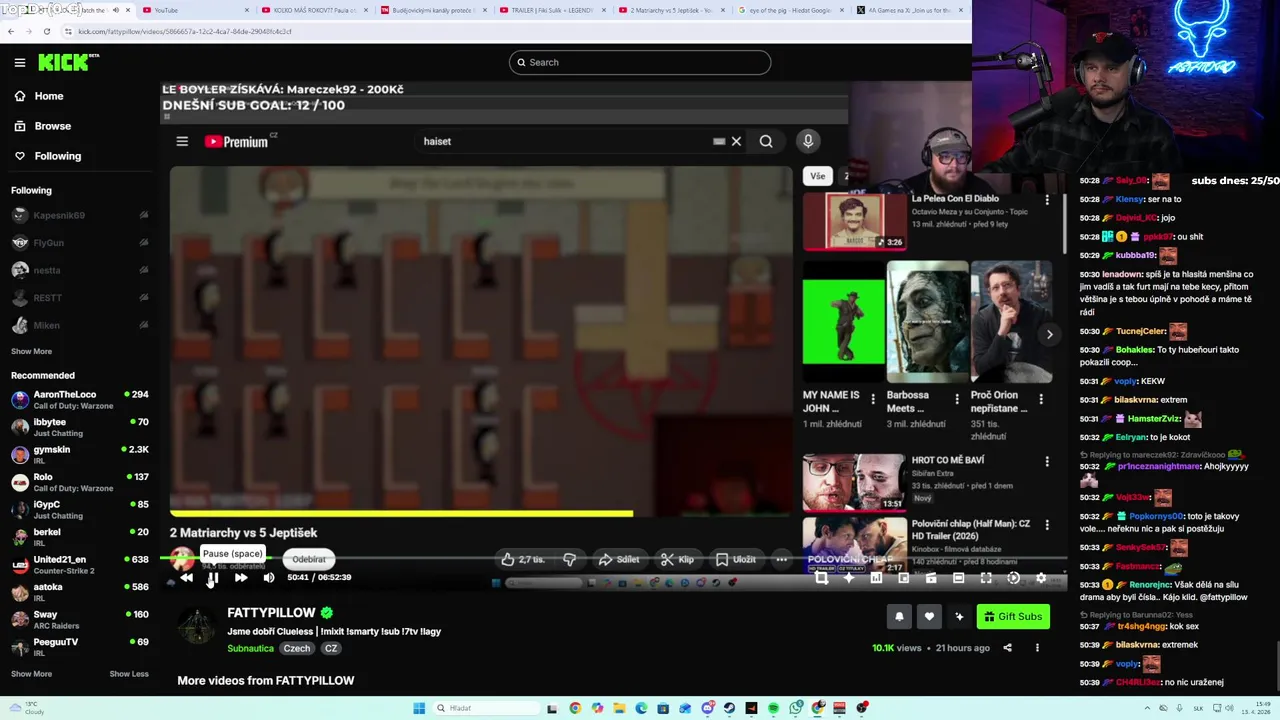
Task: Open Following in Kick sidebar
Action: (48, 156)
